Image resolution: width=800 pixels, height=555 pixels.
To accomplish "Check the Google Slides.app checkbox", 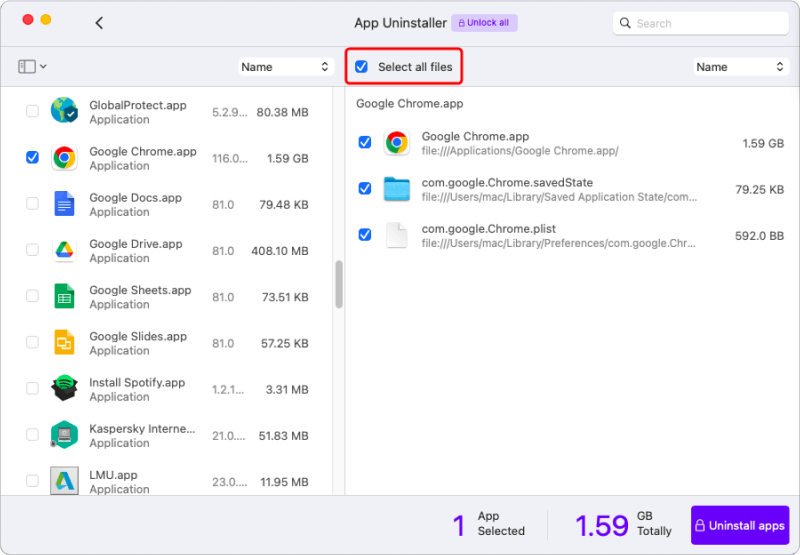I will click(32, 342).
